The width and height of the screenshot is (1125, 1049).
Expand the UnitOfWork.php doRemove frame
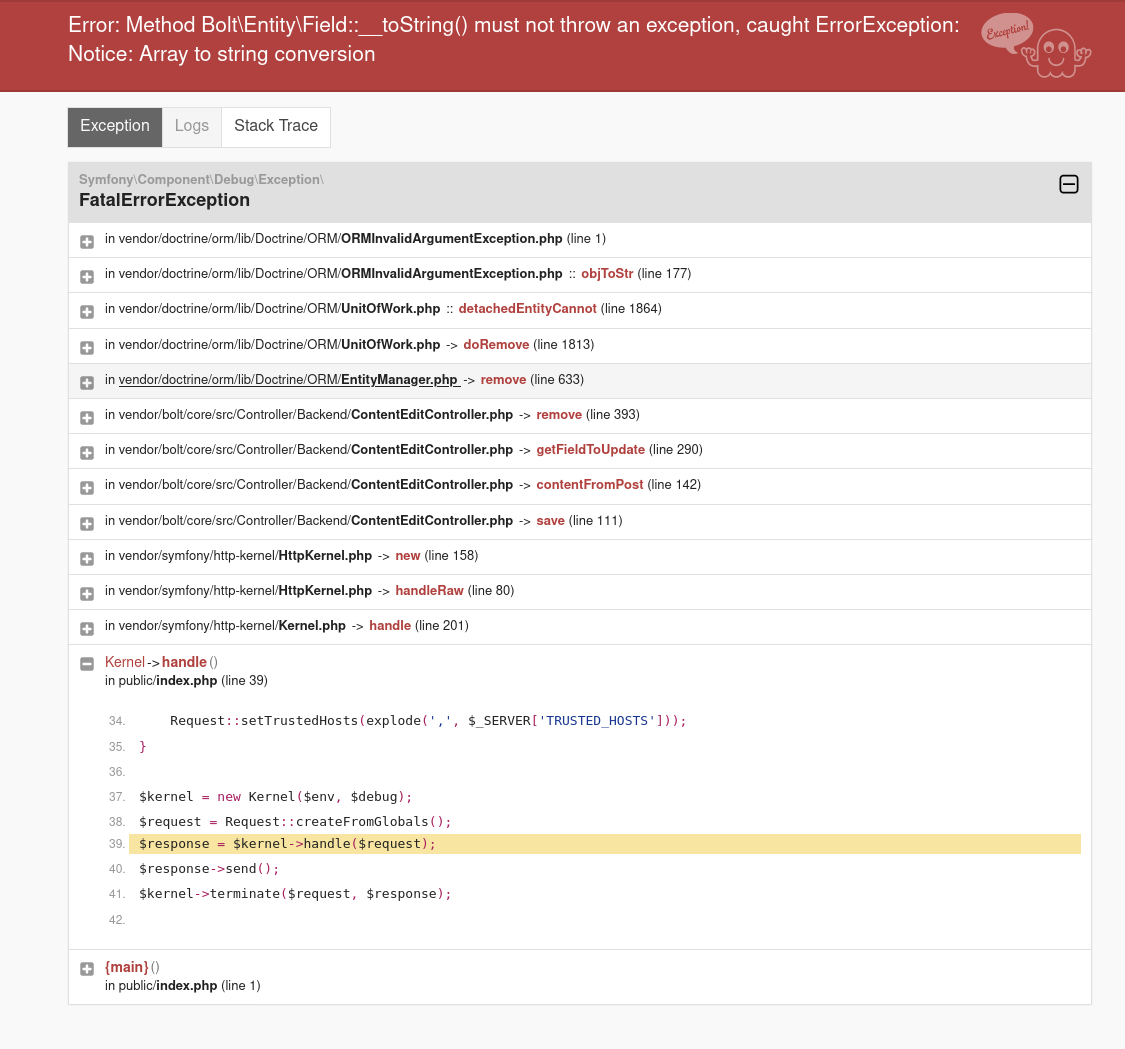[x=86, y=347]
